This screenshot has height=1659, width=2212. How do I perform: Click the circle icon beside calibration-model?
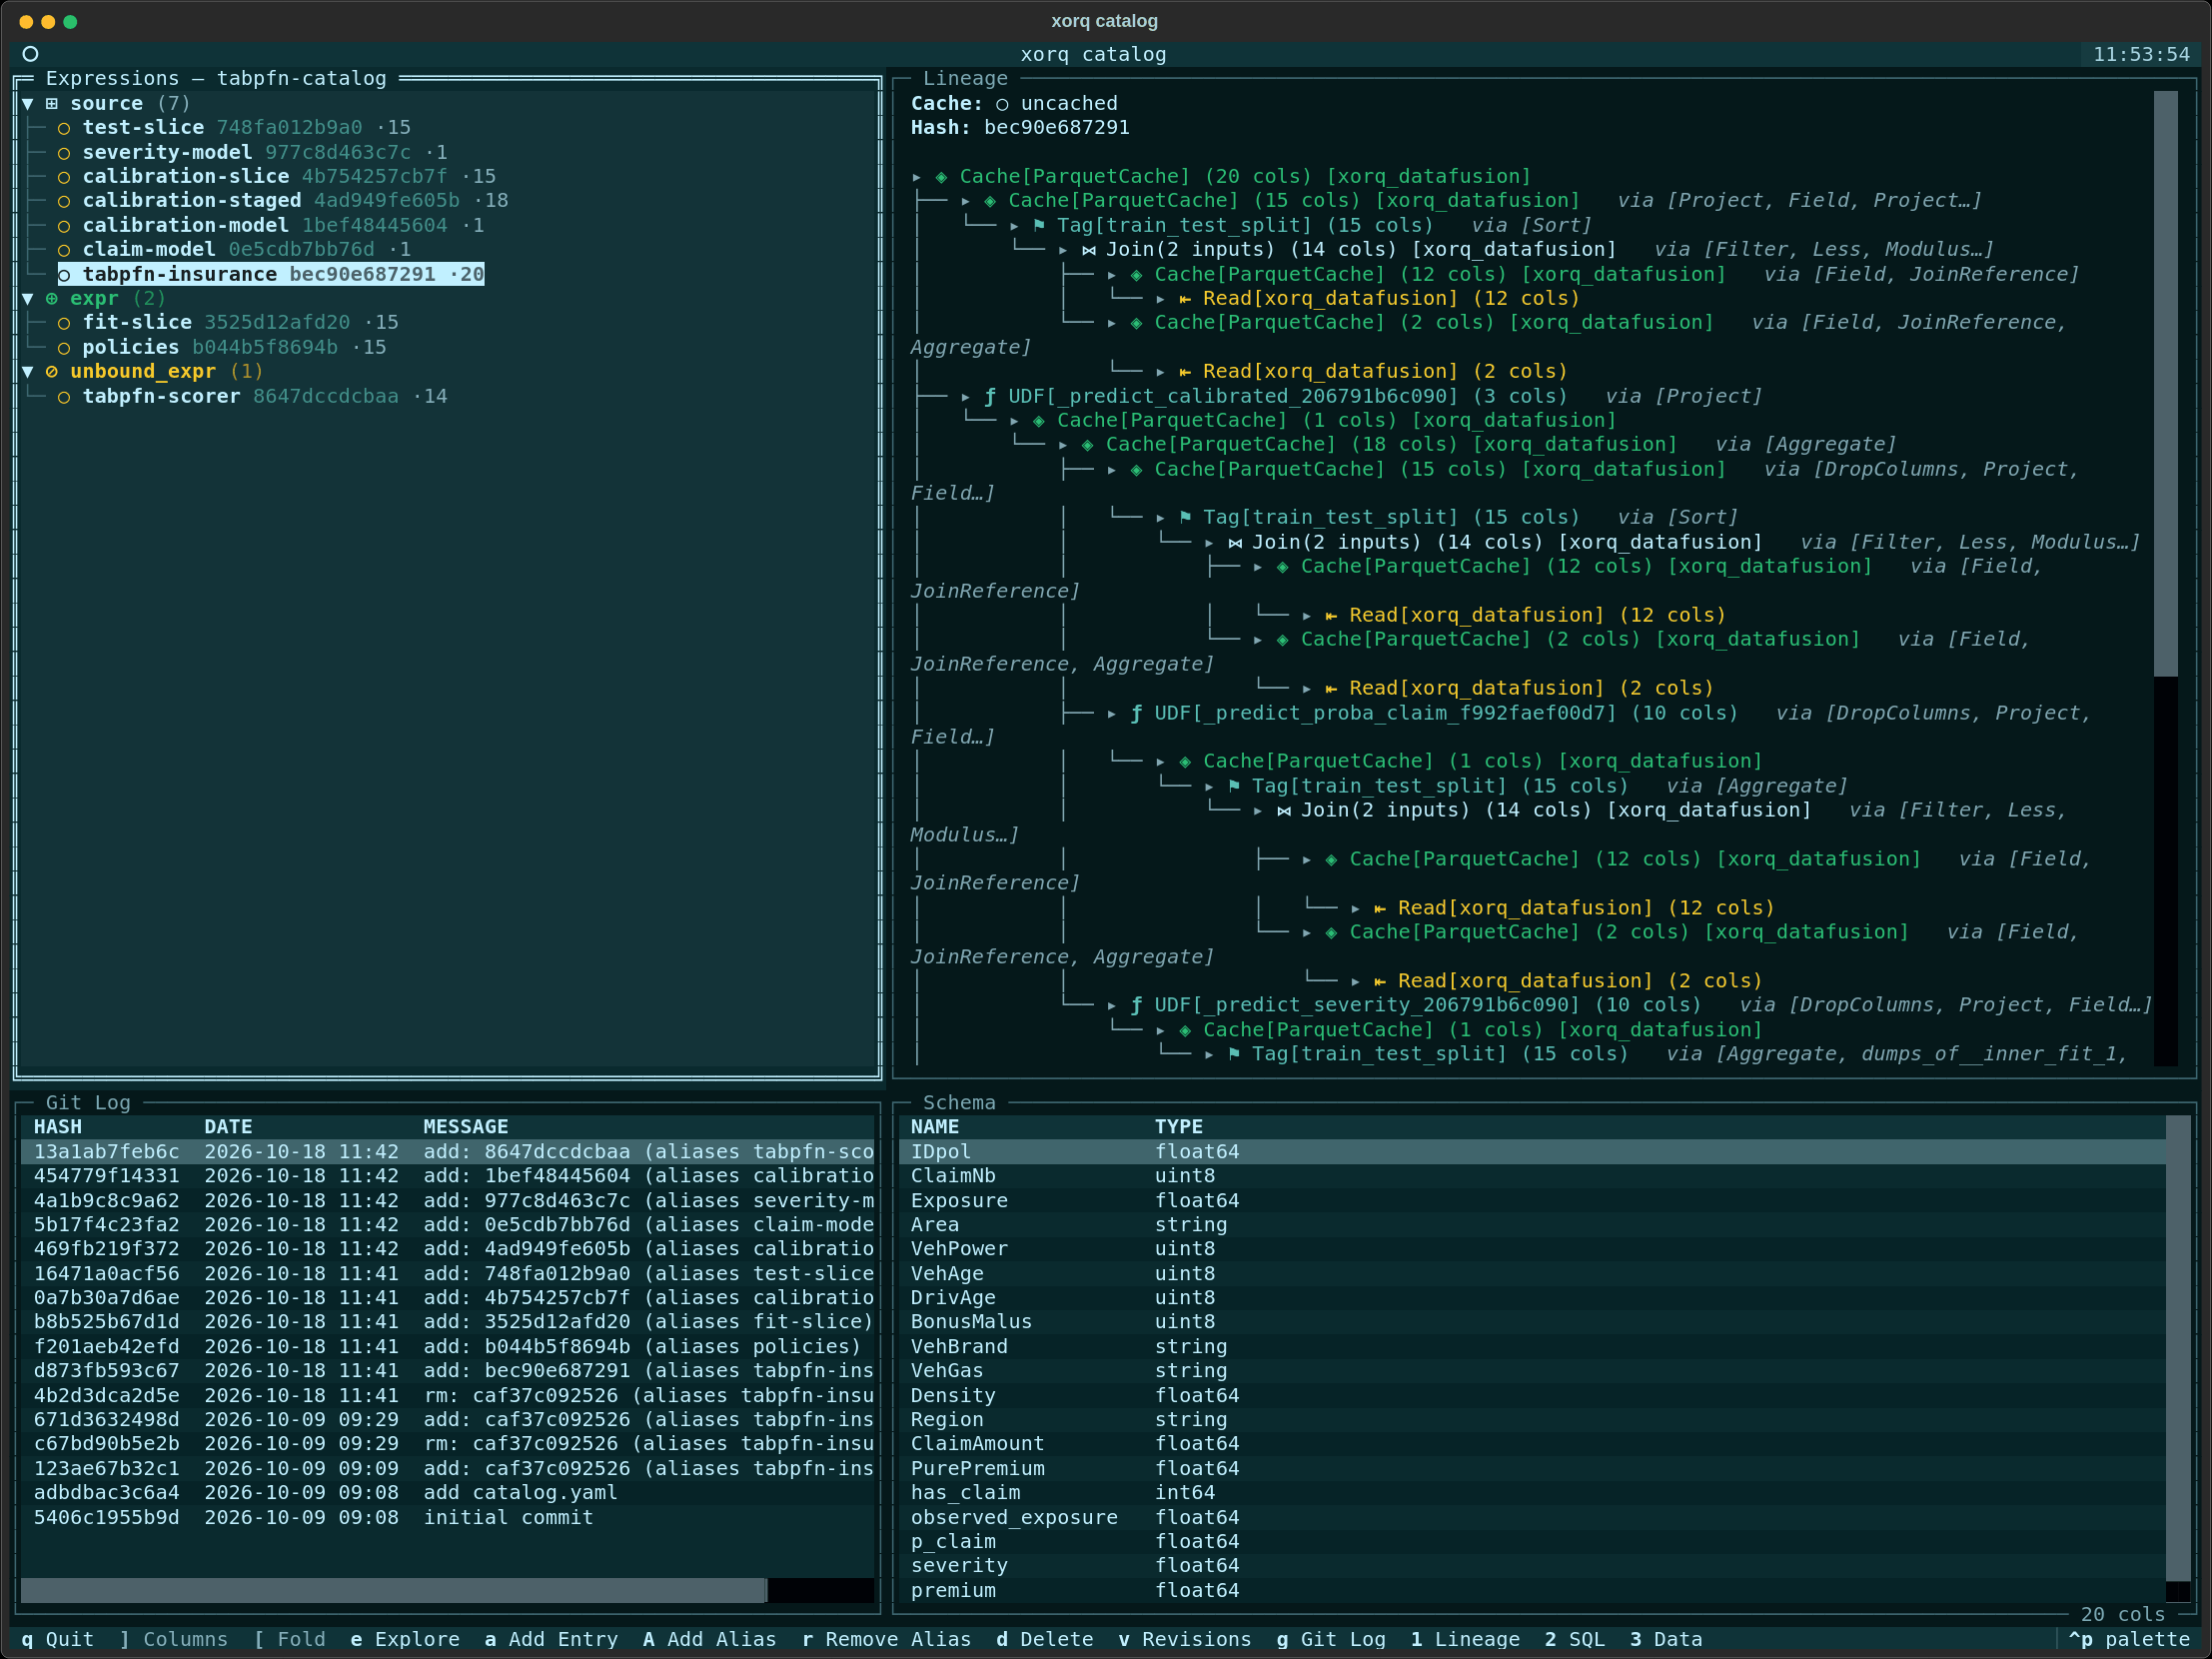64,226
